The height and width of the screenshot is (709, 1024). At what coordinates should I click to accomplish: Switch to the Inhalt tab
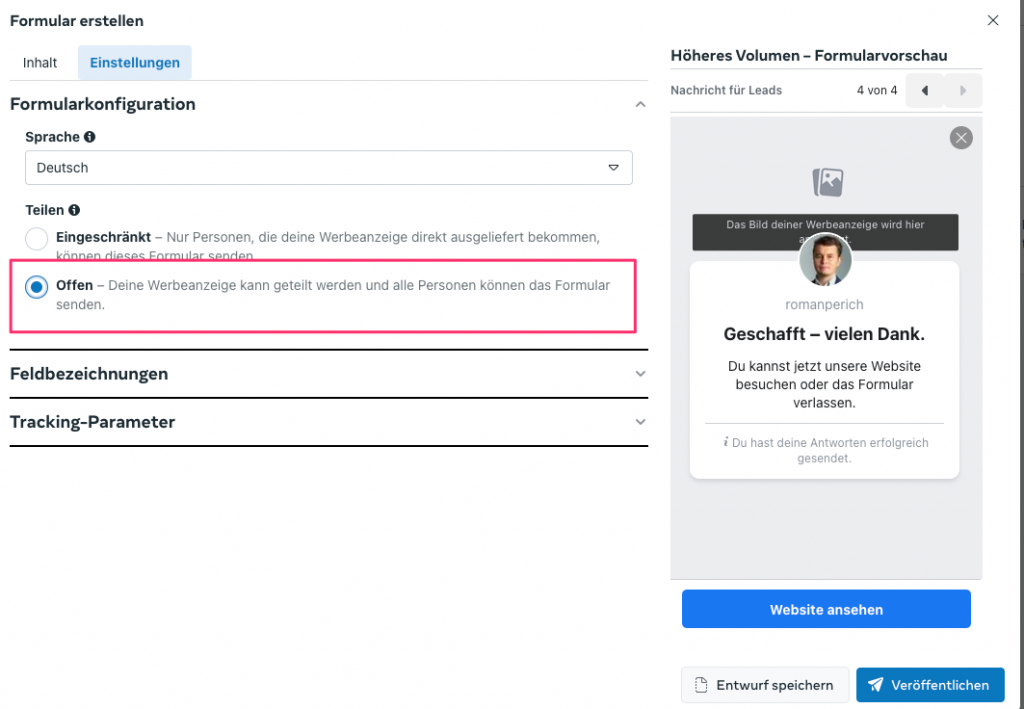pos(40,62)
